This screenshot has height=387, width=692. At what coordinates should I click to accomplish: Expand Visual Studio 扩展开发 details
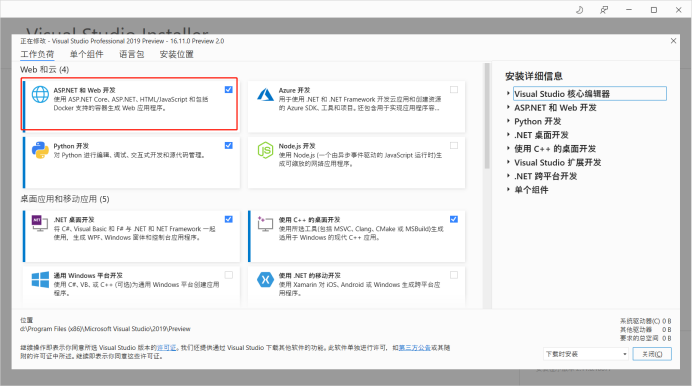pos(508,162)
